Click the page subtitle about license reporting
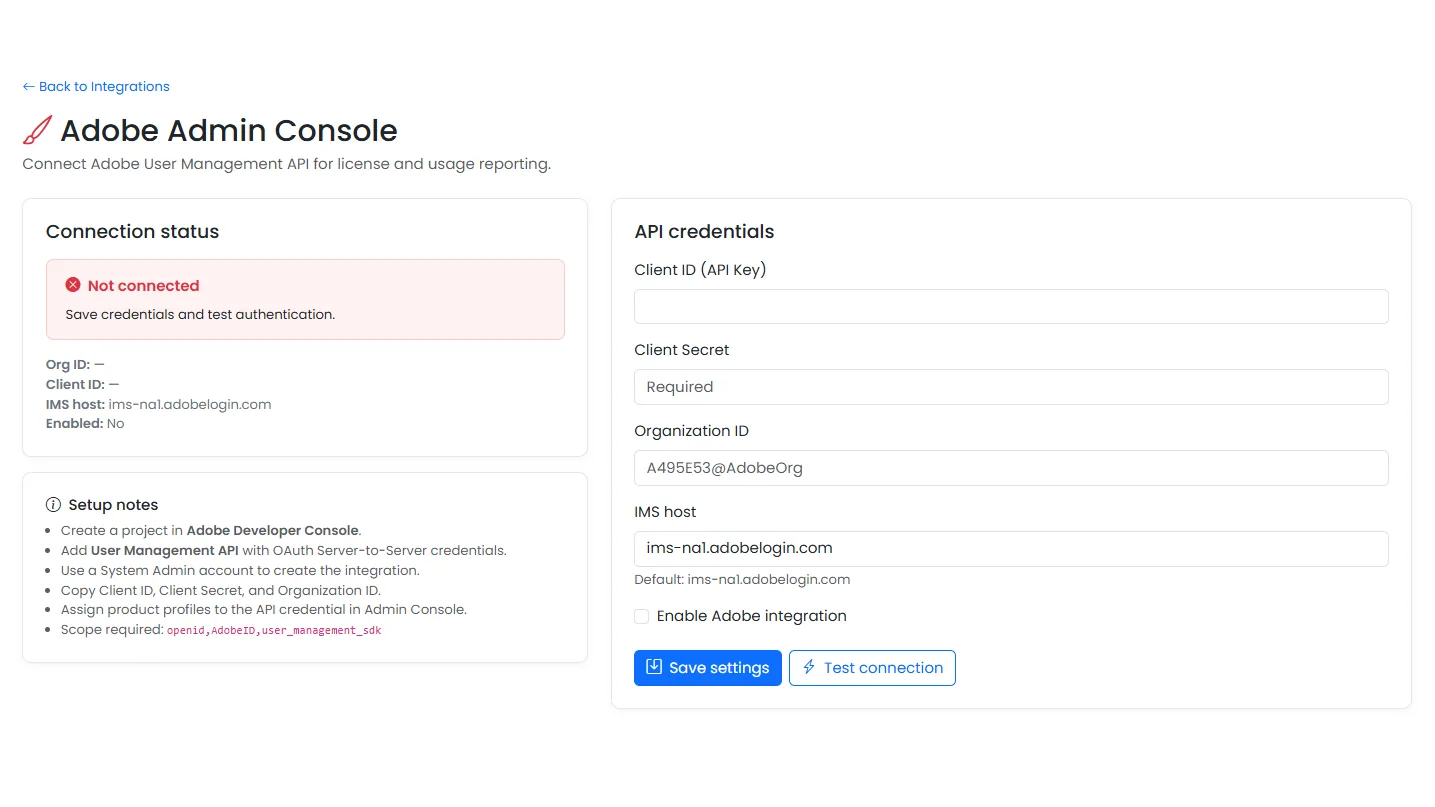This screenshot has width=1435, height=807. [x=287, y=164]
